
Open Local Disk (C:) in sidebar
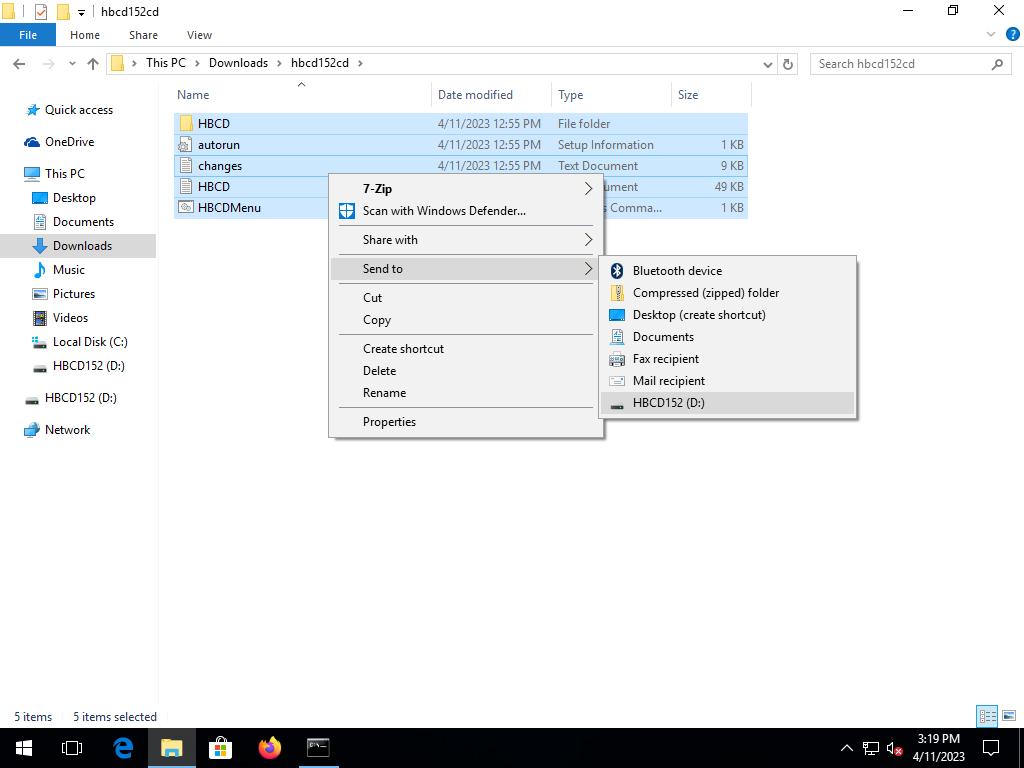point(90,342)
